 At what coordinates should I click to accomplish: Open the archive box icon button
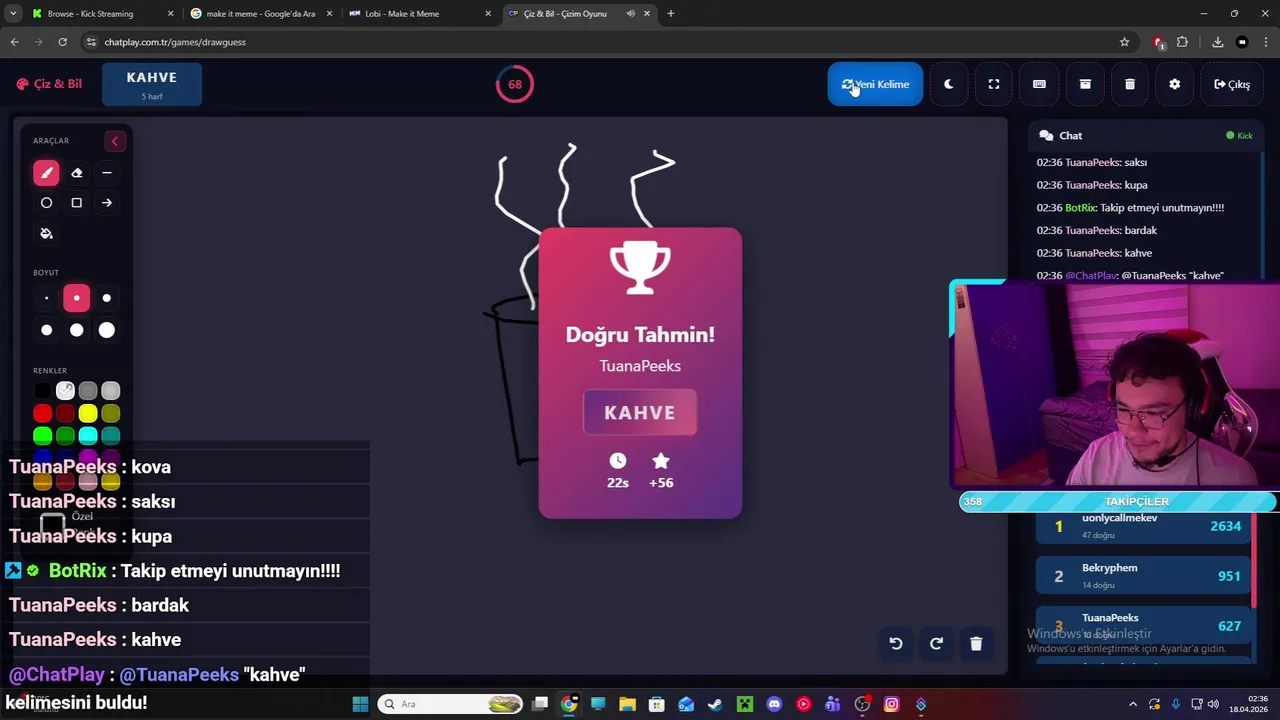click(x=1085, y=84)
